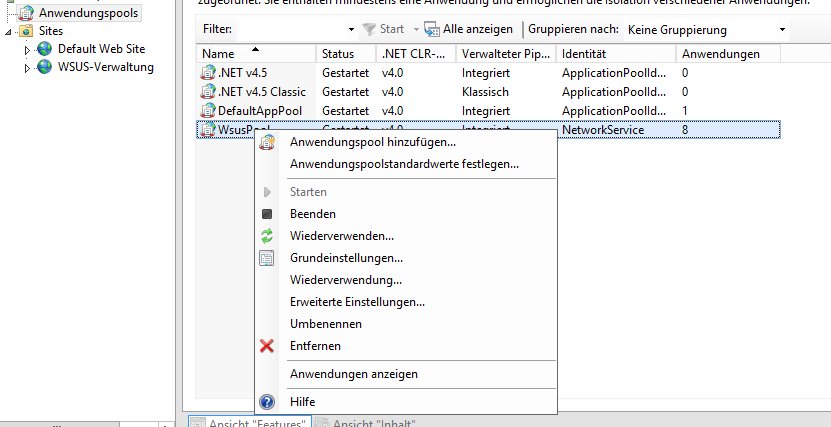Open the Filter dropdown arrow
Image resolution: width=831 pixels, height=427 pixels.
(x=351, y=30)
